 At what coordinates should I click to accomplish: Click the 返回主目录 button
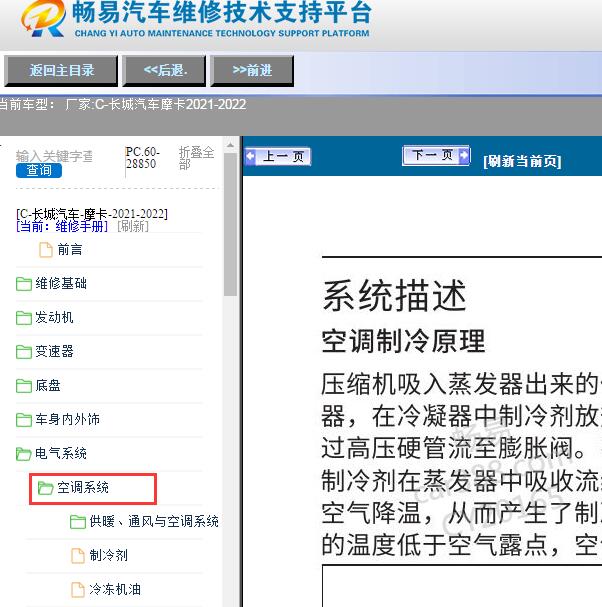pos(61,70)
